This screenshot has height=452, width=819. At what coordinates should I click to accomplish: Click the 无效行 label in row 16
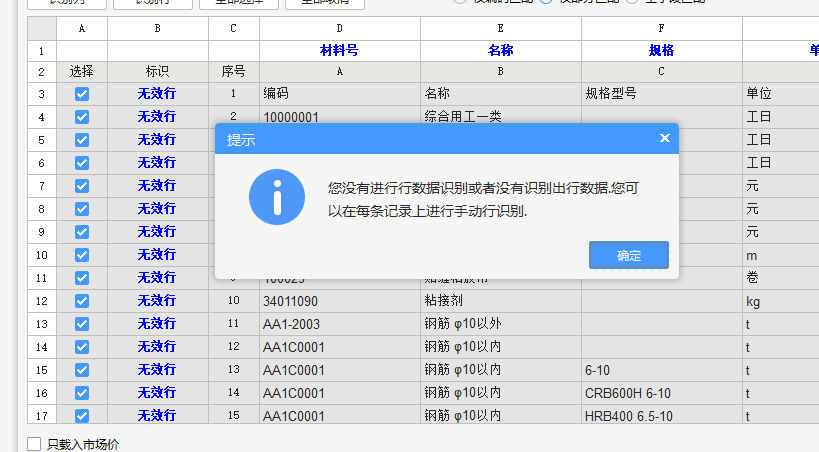157,392
